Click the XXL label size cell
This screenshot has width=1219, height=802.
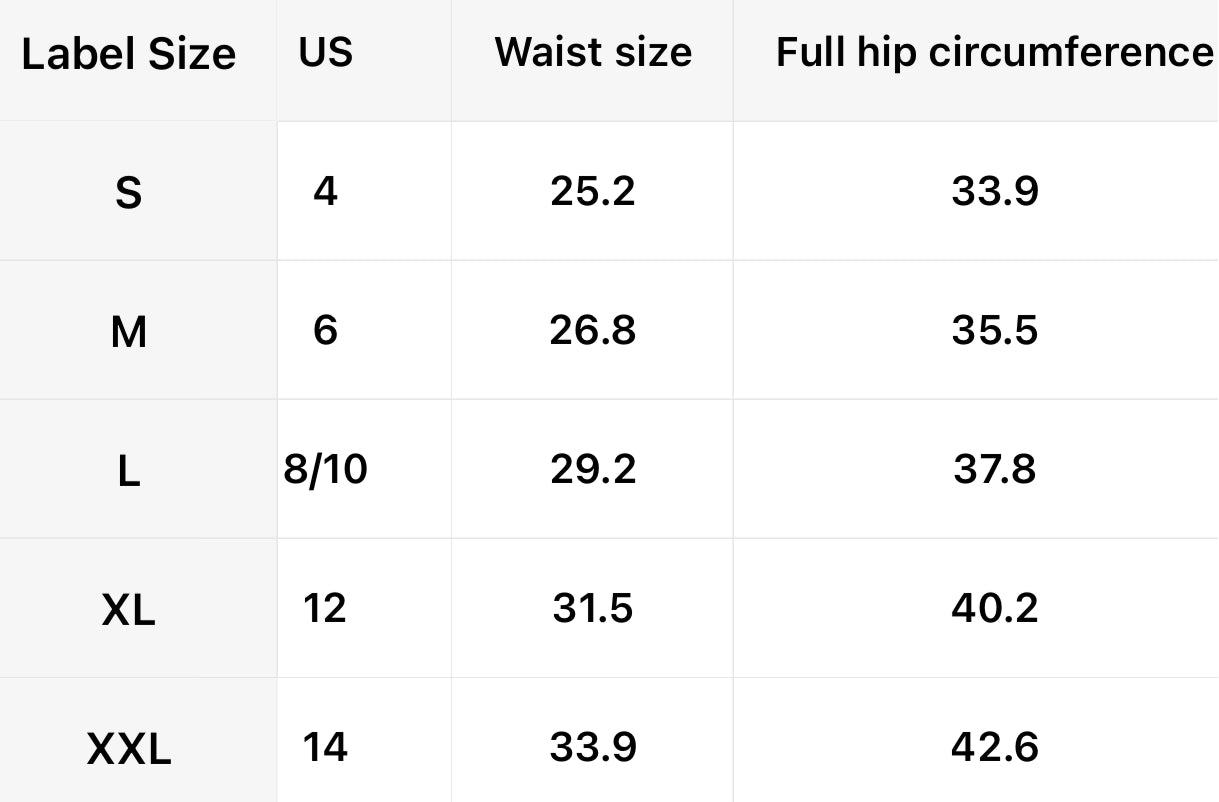[129, 748]
